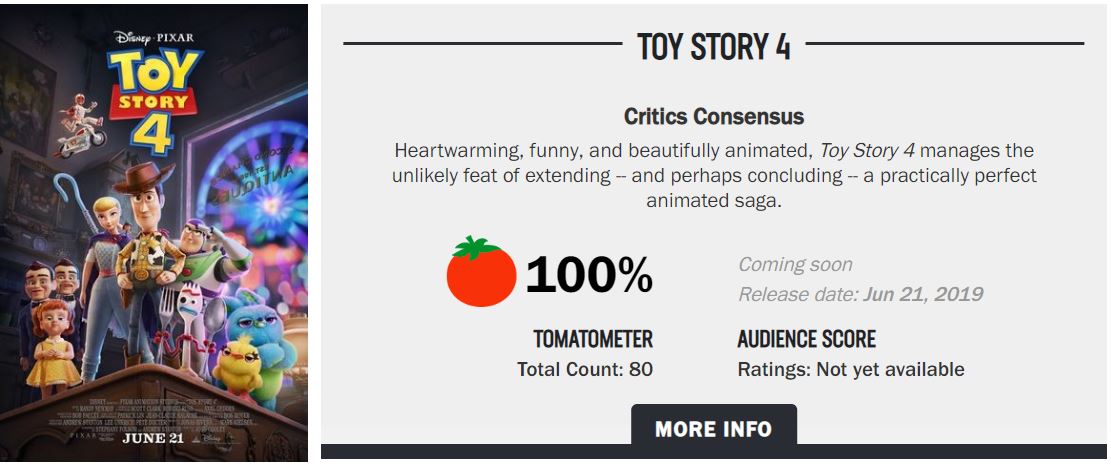Click the italic Toy Story 4 in consensus
1111x466 pixels.
(875, 151)
